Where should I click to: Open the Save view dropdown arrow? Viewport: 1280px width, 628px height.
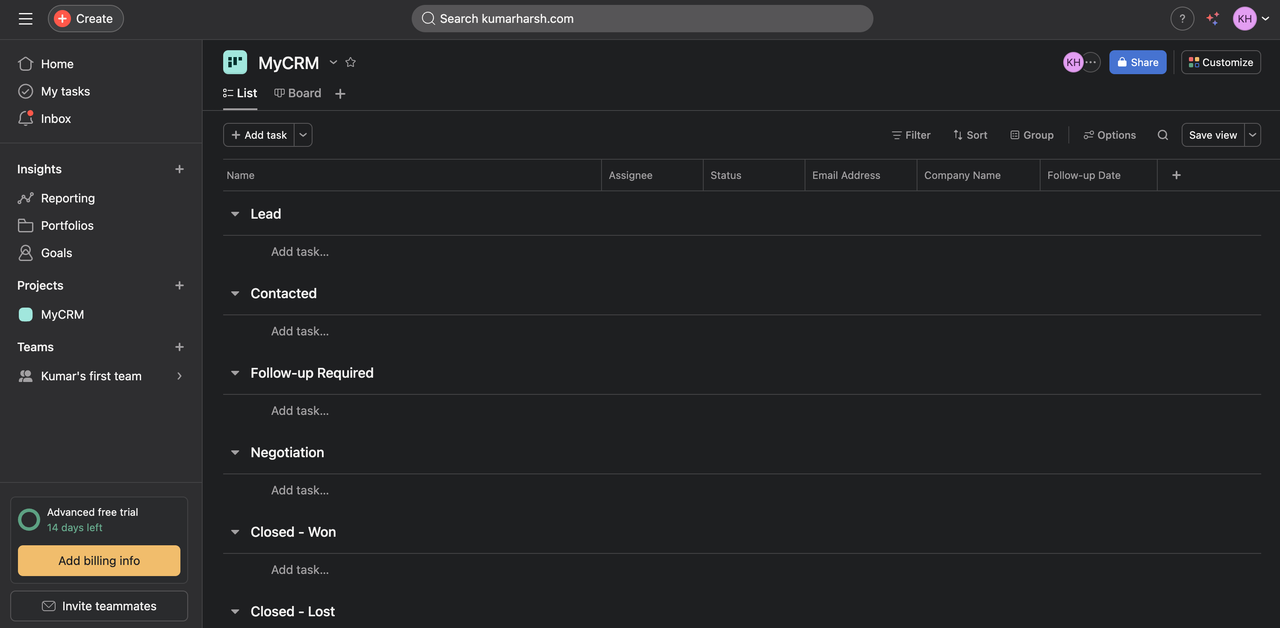click(x=1251, y=134)
